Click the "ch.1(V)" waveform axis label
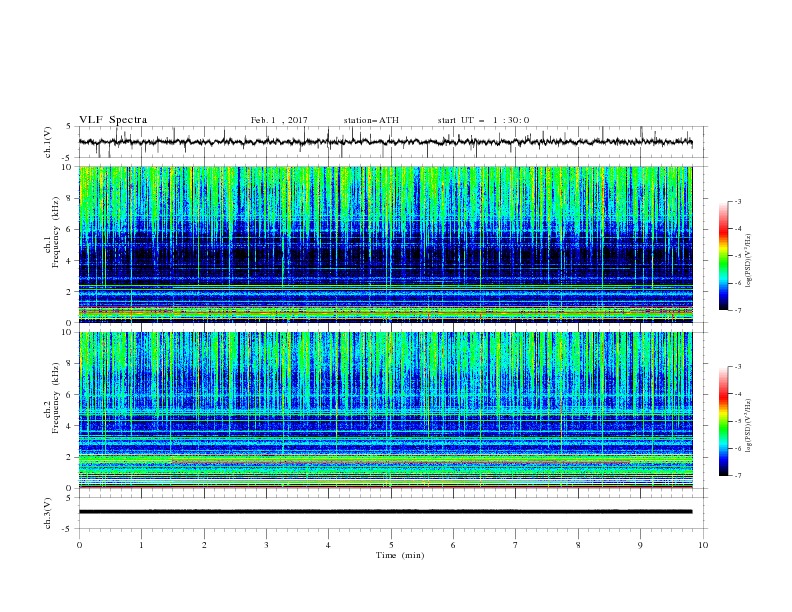Image resolution: width=792 pixels, height=612 pixels. point(48,142)
